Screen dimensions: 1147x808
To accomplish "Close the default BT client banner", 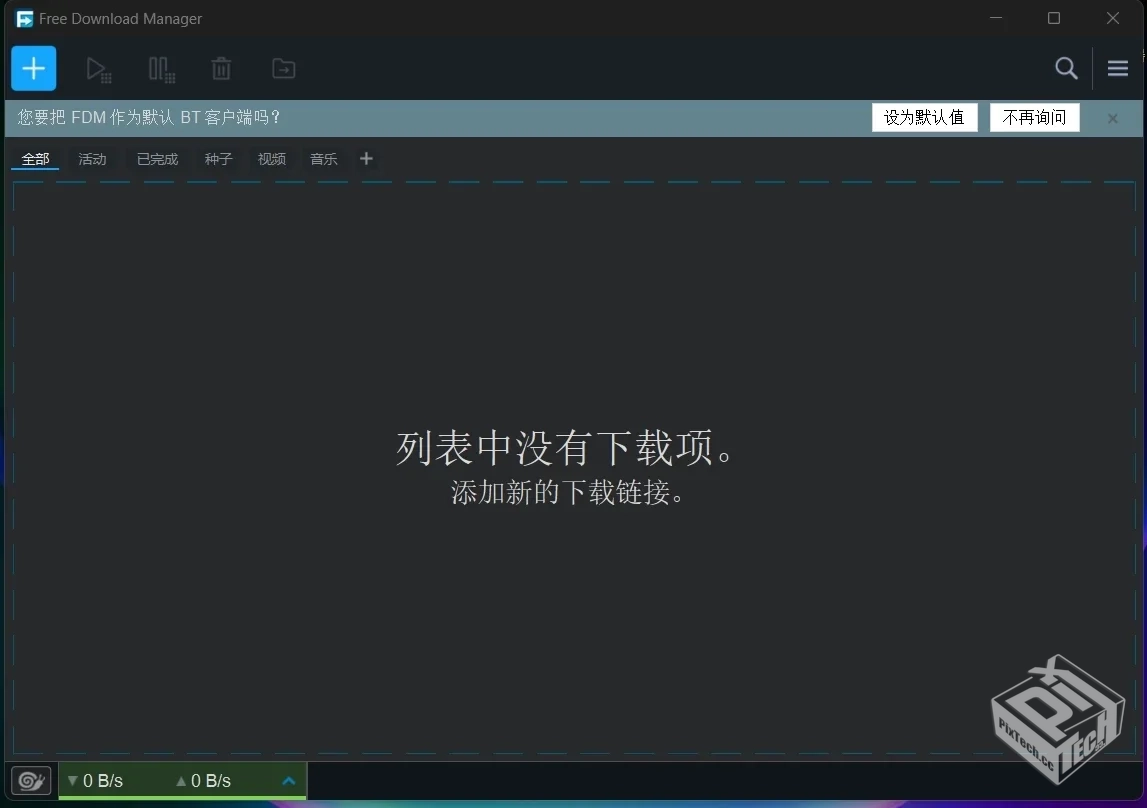I will point(1112,118).
